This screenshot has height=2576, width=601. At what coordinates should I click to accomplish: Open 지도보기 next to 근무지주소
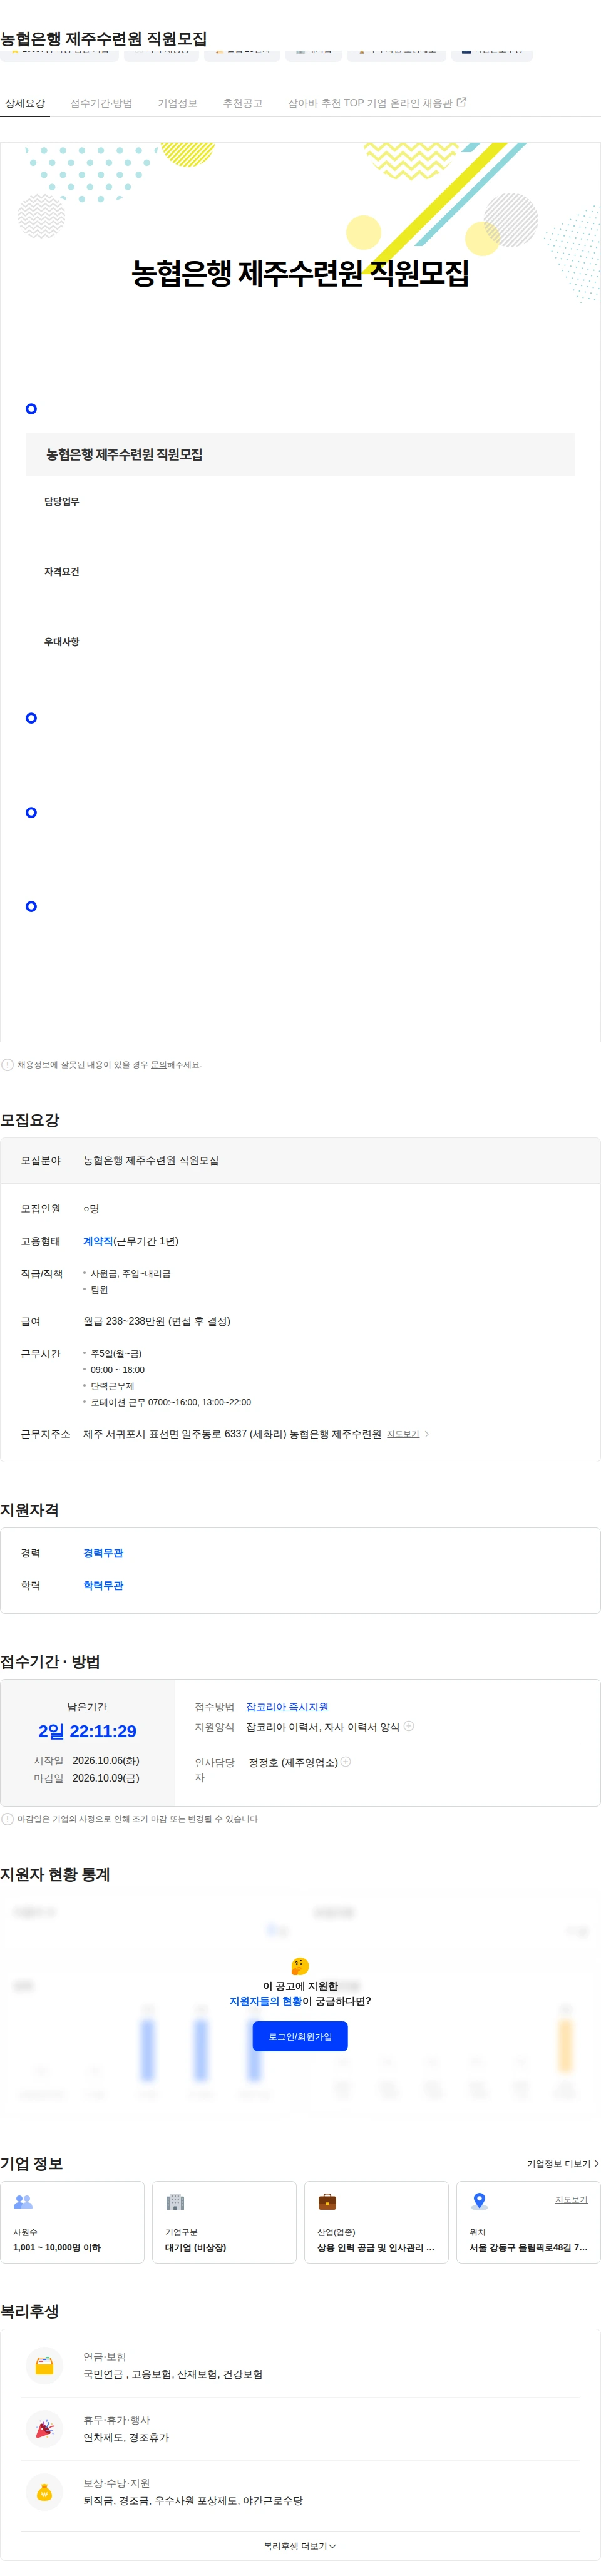tap(403, 1434)
